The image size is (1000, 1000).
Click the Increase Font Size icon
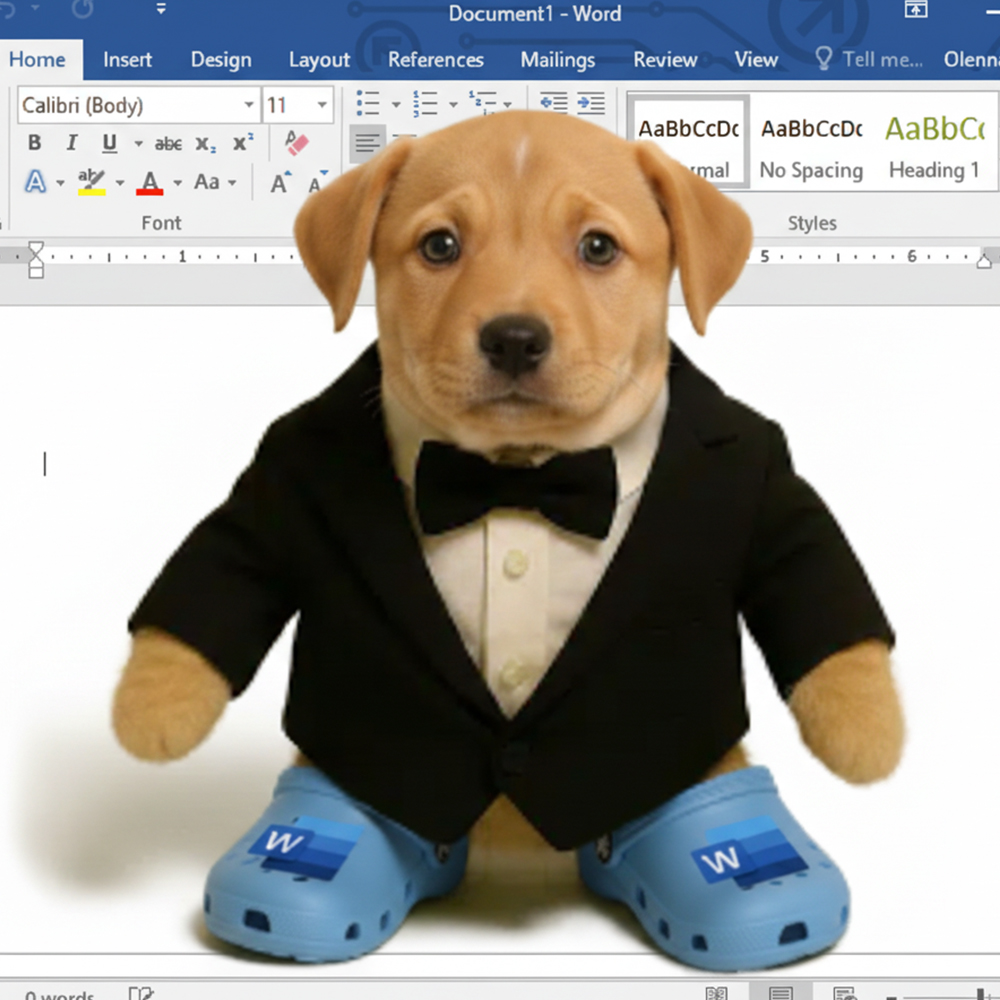(280, 180)
